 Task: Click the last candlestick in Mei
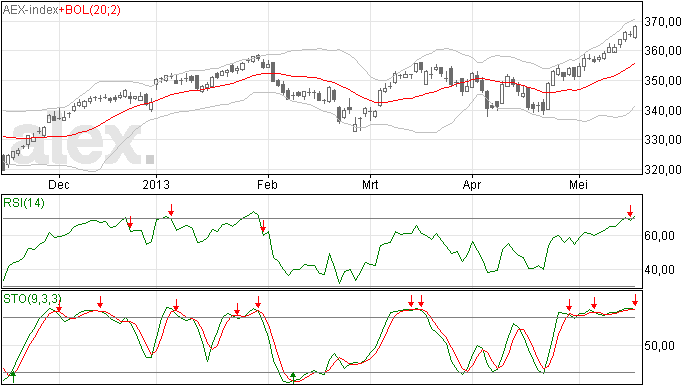[635, 32]
